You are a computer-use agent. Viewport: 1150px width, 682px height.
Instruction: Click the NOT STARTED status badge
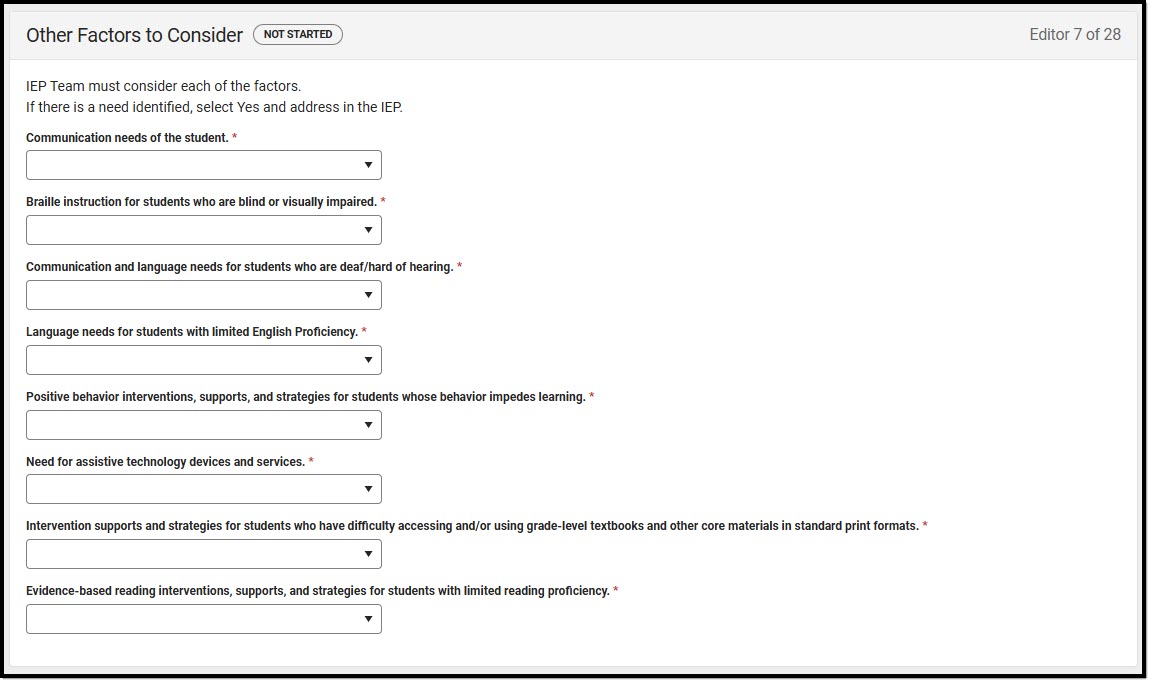click(298, 34)
